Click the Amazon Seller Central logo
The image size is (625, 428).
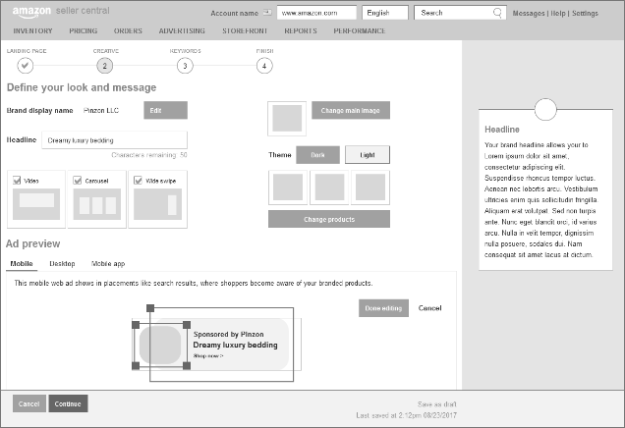45,12
